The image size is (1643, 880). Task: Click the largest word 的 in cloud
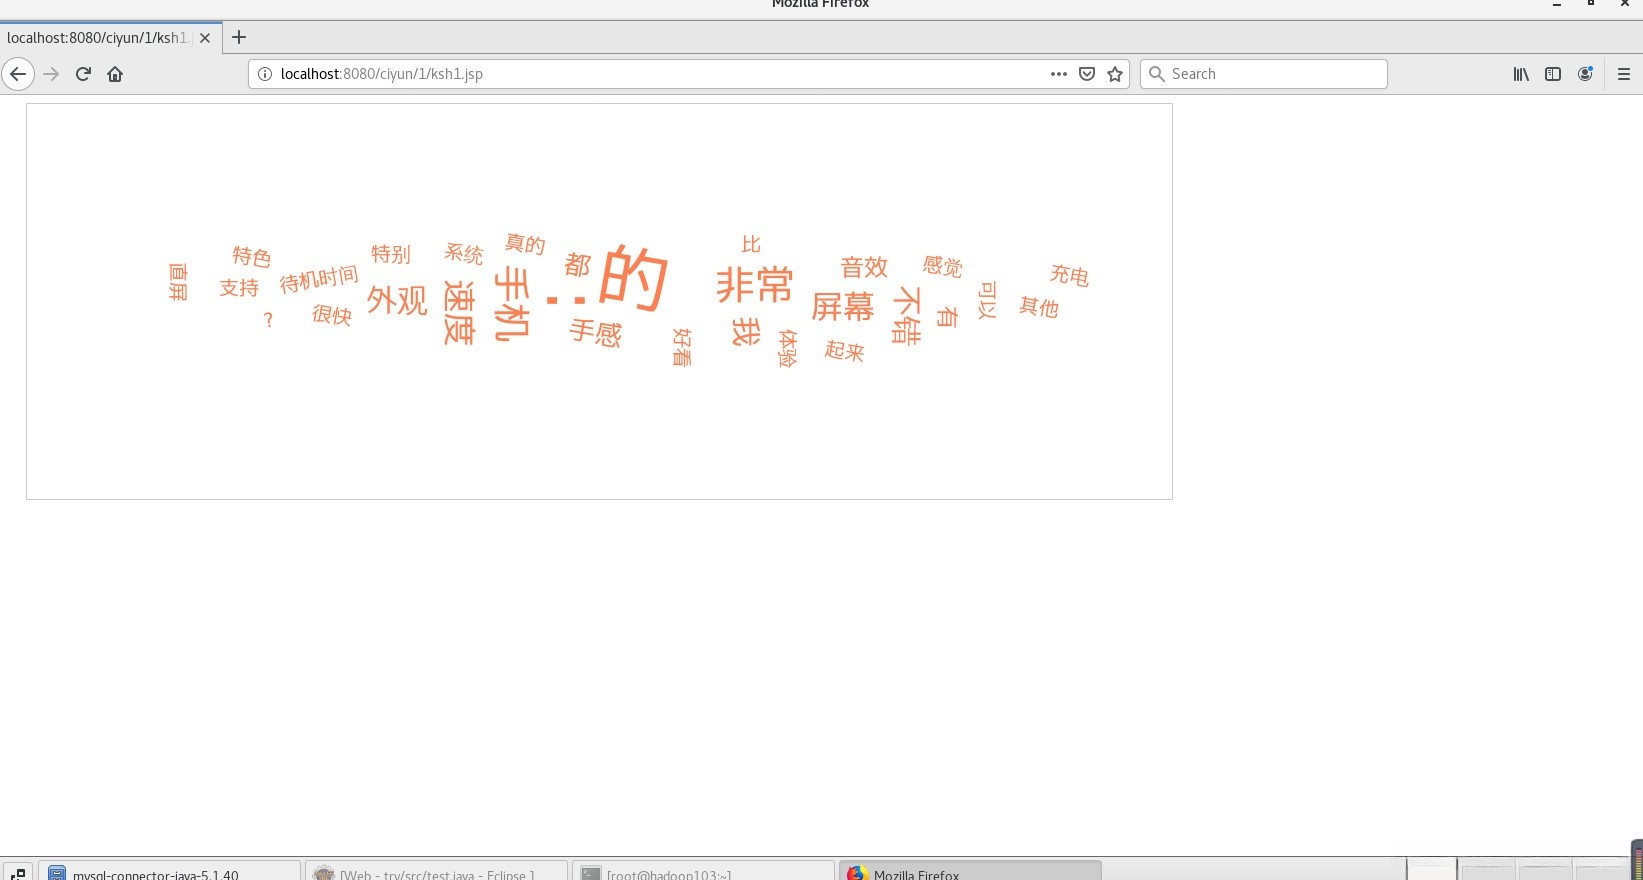(x=633, y=277)
